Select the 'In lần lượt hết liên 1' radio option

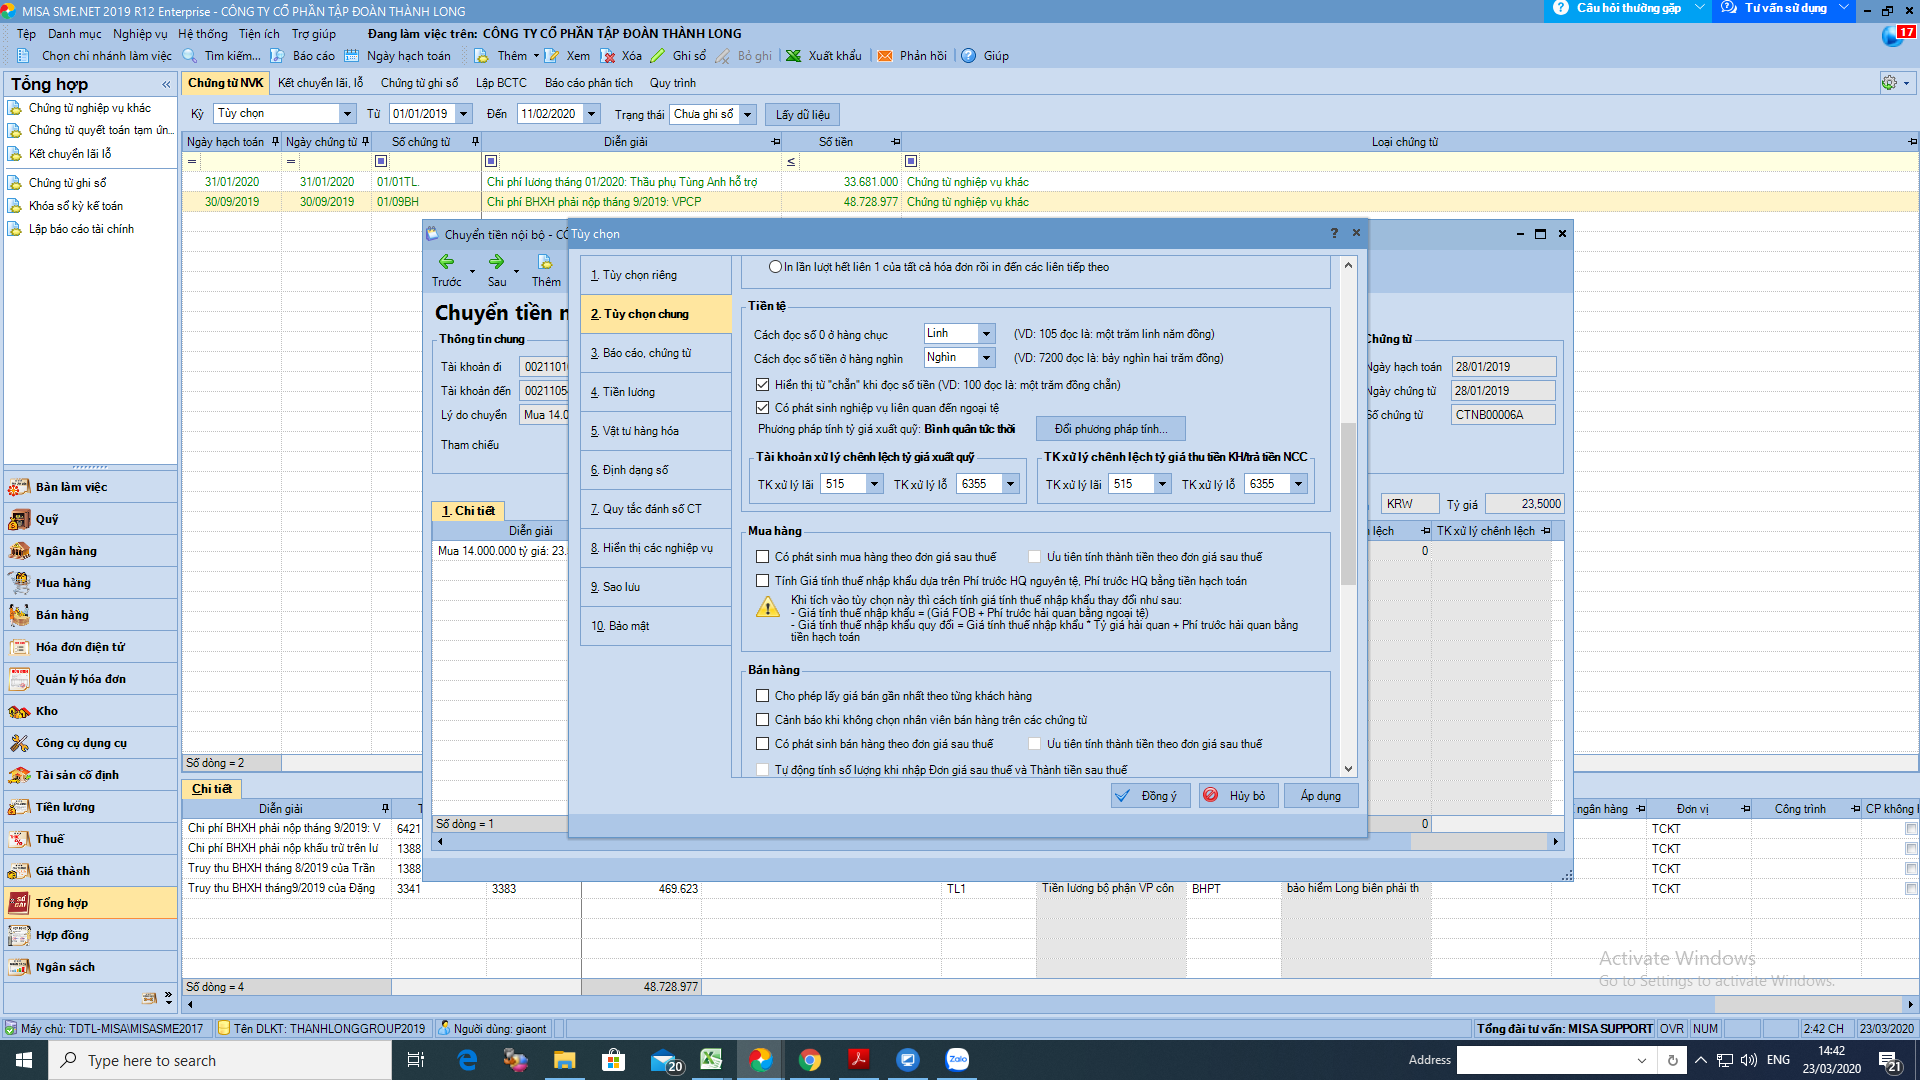[775, 267]
